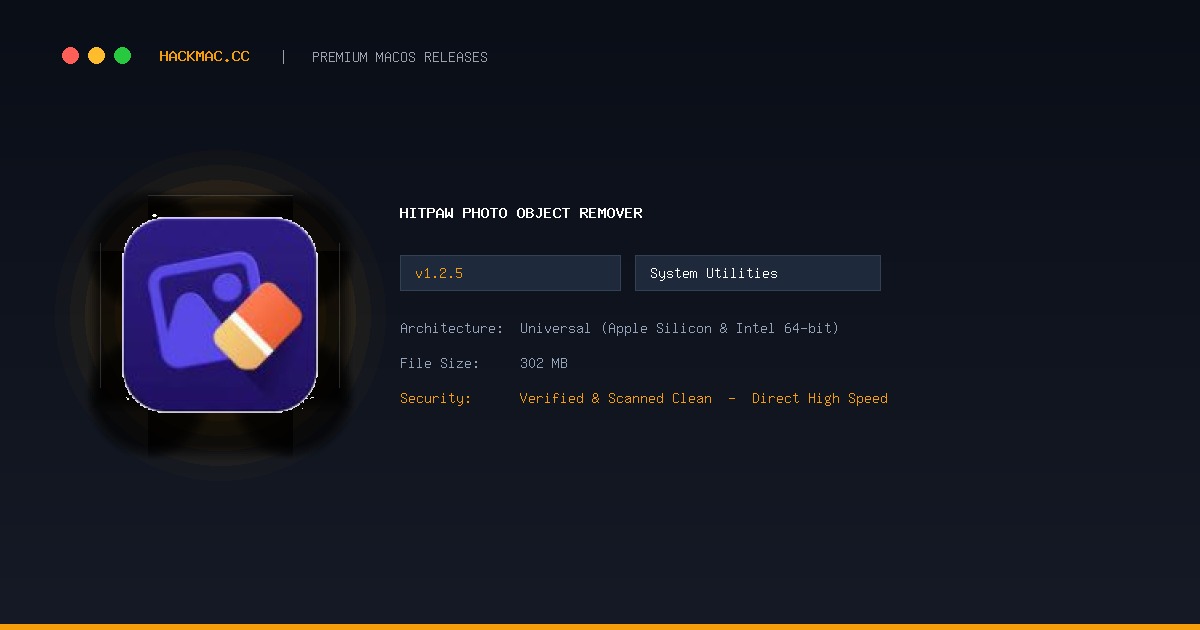Click the yellow minimize window dot

[96, 56]
